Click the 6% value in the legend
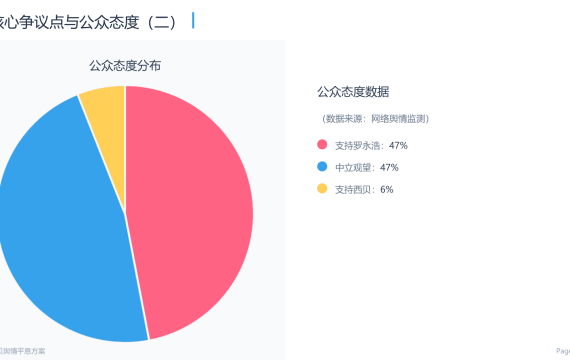 tap(387, 189)
